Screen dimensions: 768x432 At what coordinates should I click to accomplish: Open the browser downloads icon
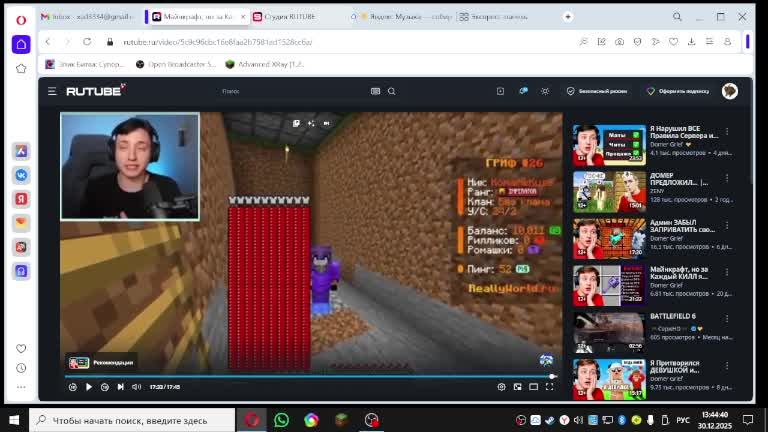point(691,42)
